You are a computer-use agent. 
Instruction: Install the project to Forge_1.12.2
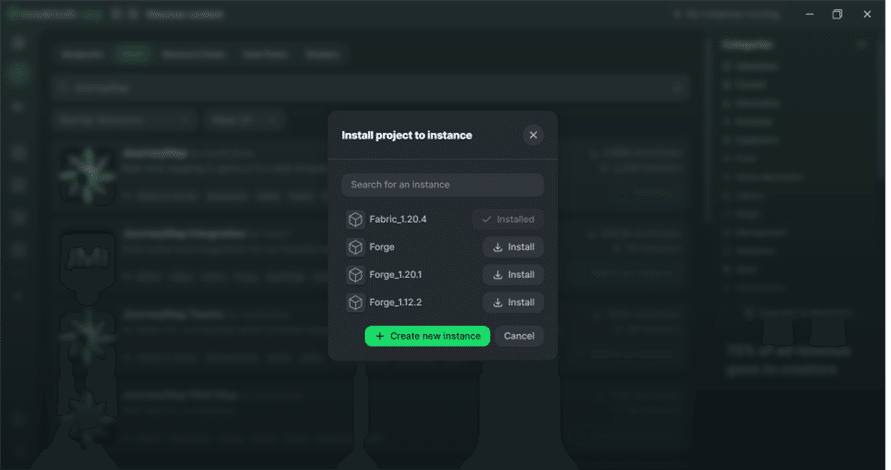point(513,302)
